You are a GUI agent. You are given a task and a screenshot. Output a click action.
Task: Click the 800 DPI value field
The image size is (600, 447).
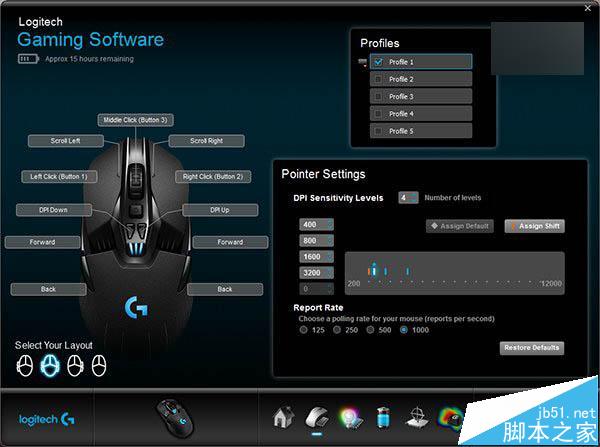point(316,241)
